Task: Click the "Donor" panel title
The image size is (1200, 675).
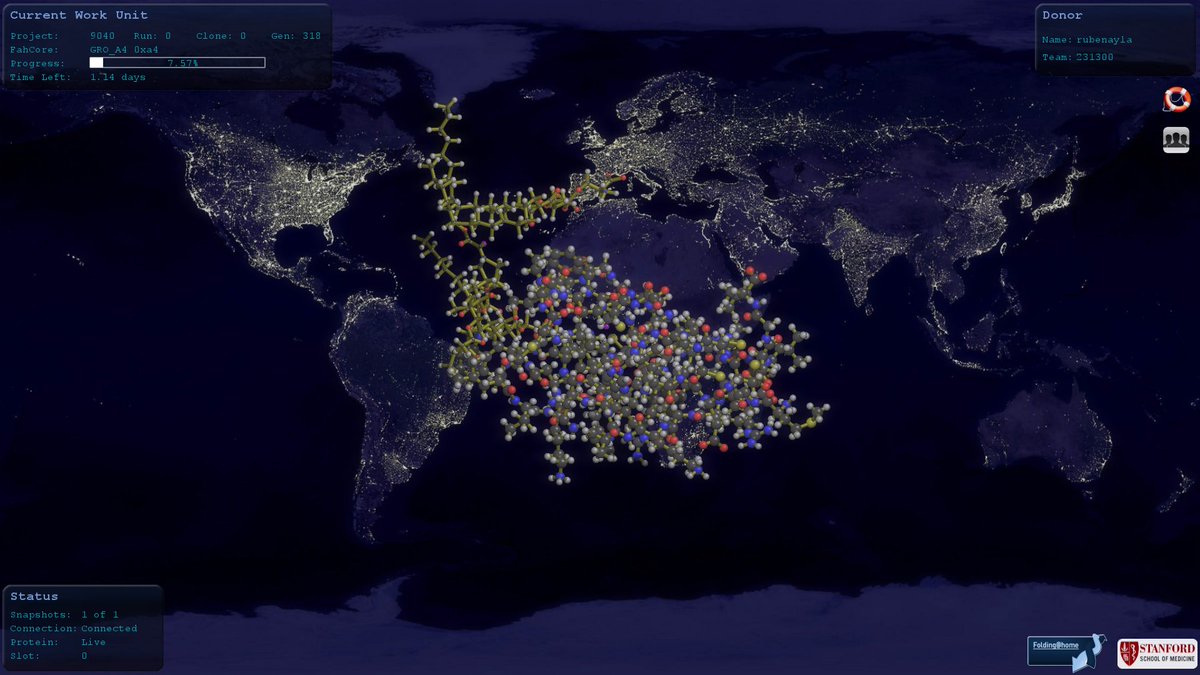Action: 1062,15
